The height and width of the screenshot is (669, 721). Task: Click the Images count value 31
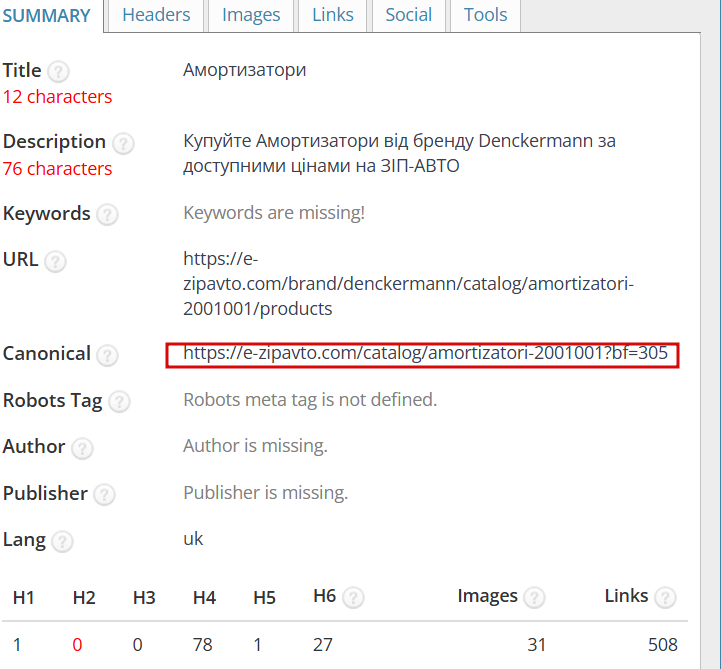(x=537, y=645)
